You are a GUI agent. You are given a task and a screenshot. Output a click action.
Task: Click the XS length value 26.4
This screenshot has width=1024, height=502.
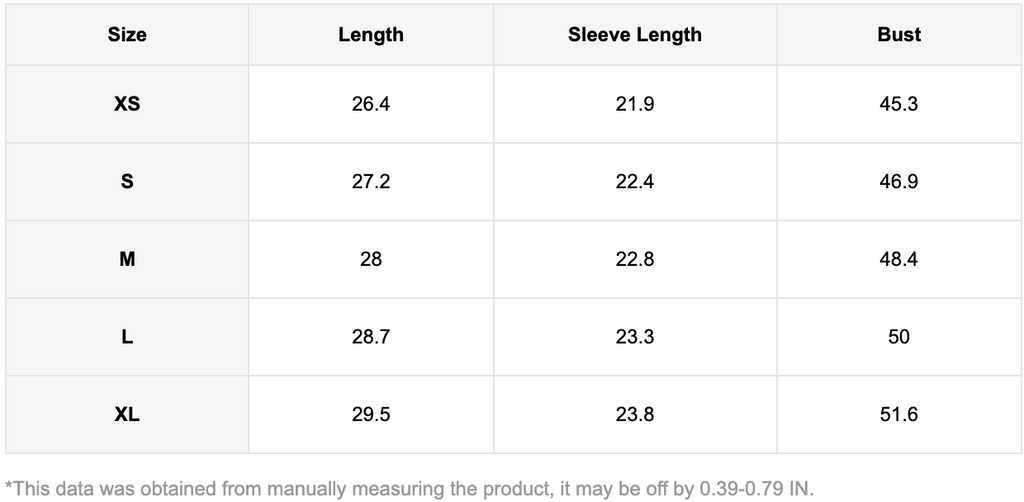pyautogui.click(x=371, y=104)
